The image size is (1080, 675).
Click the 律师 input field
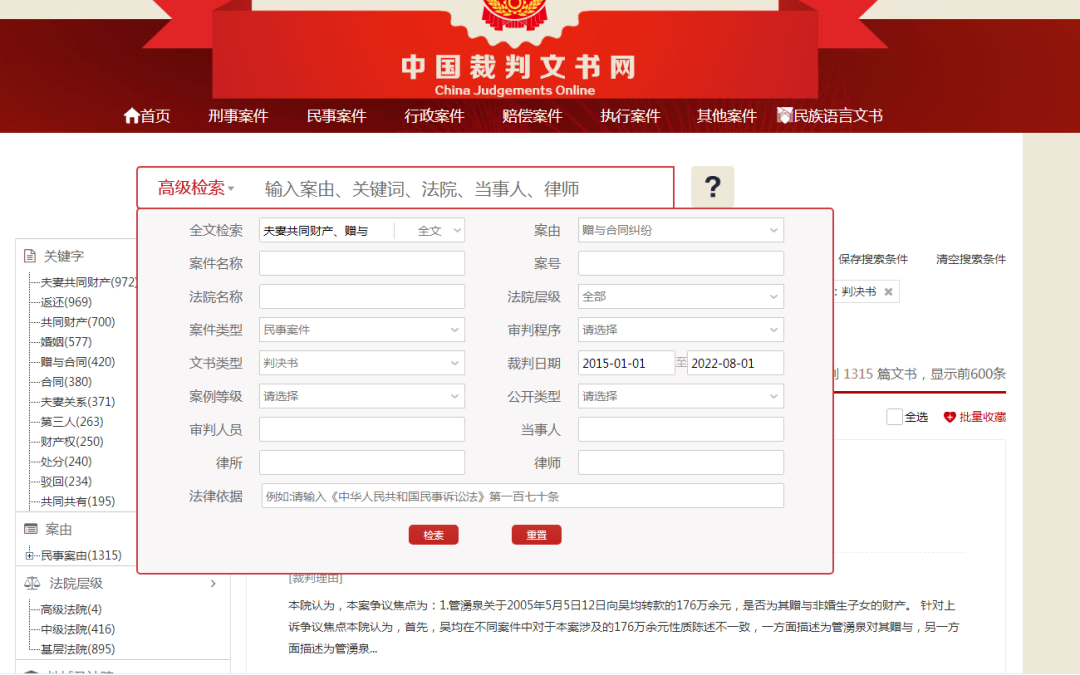click(681, 463)
